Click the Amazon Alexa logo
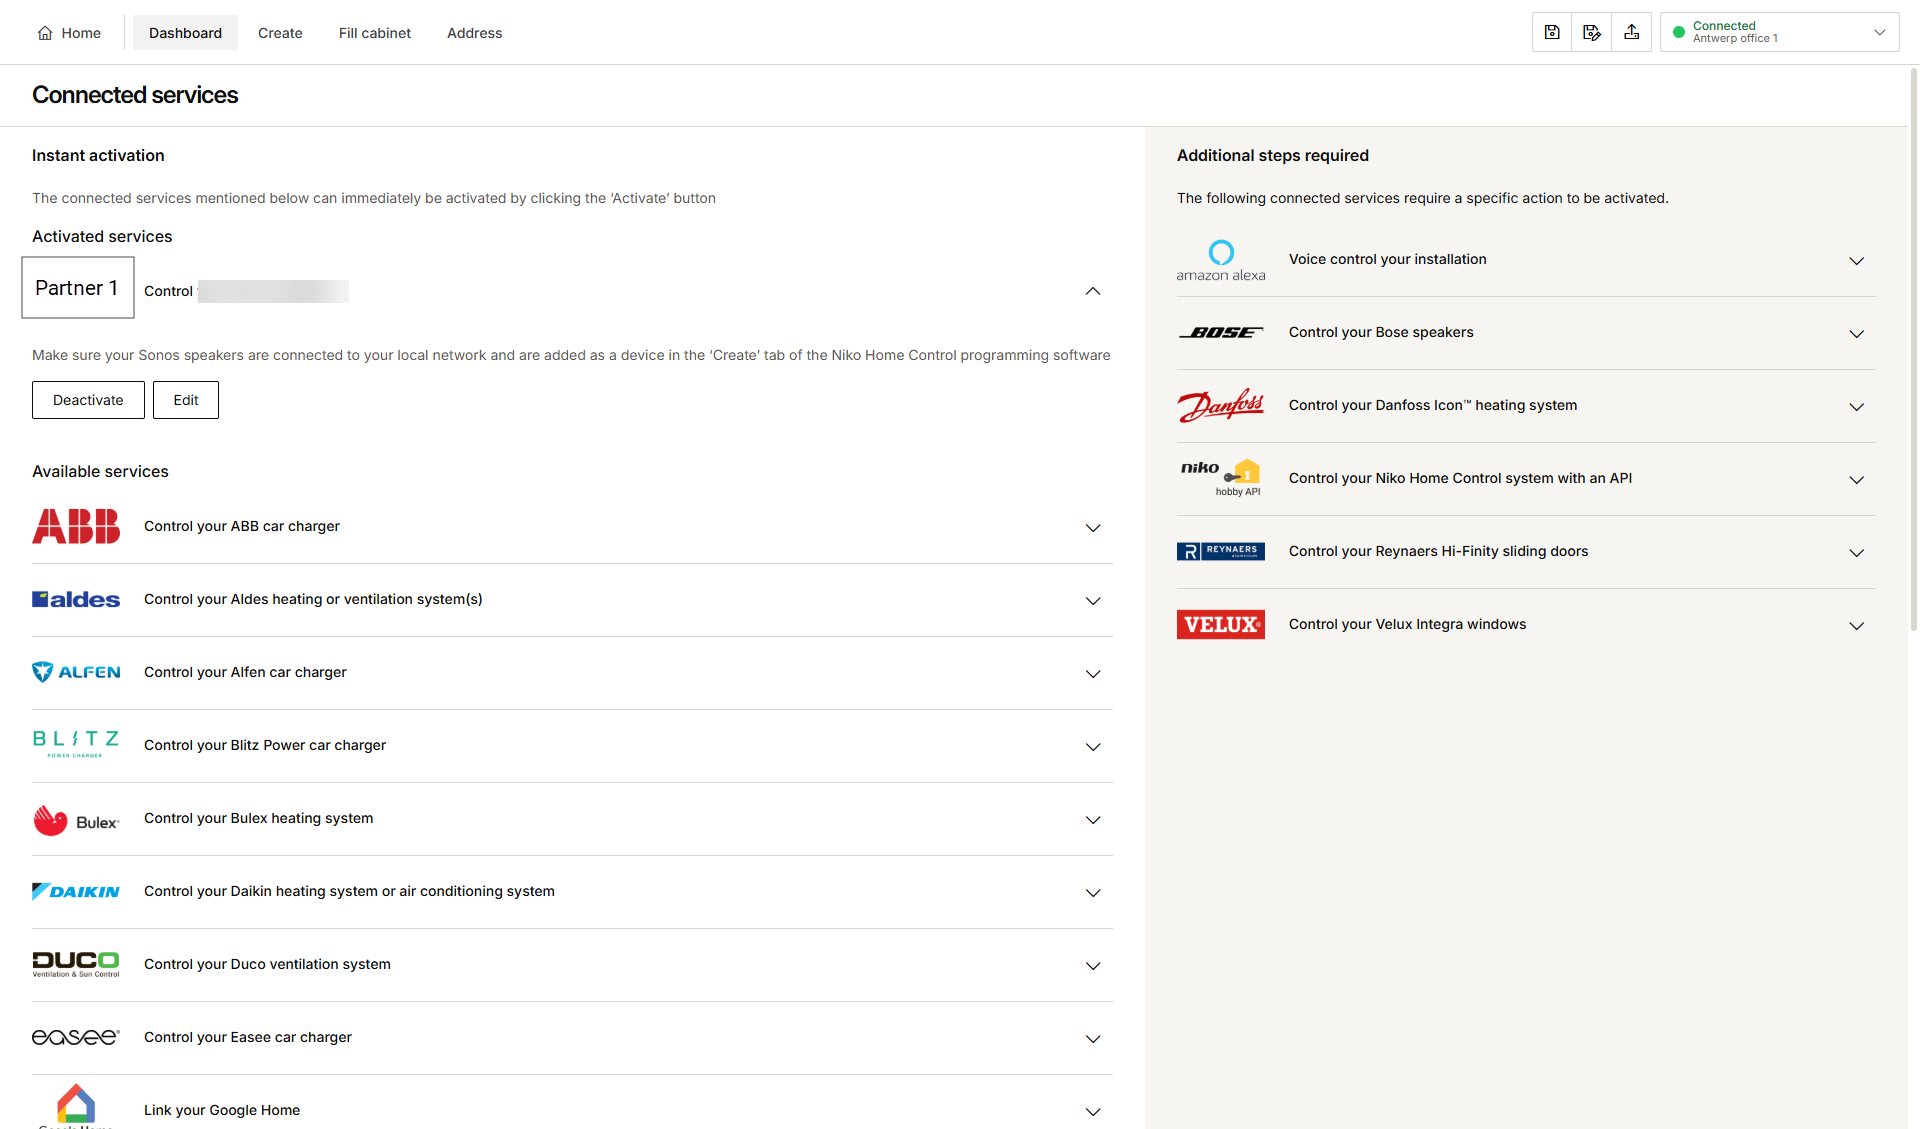Viewport: 1920px width, 1129px height. (x=1220, y=260)
